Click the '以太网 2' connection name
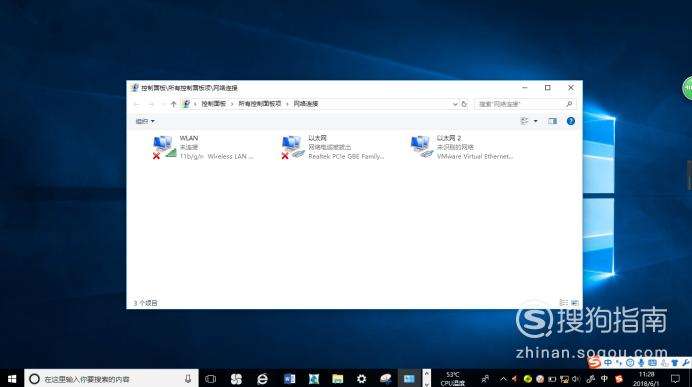 pos(449,138)
